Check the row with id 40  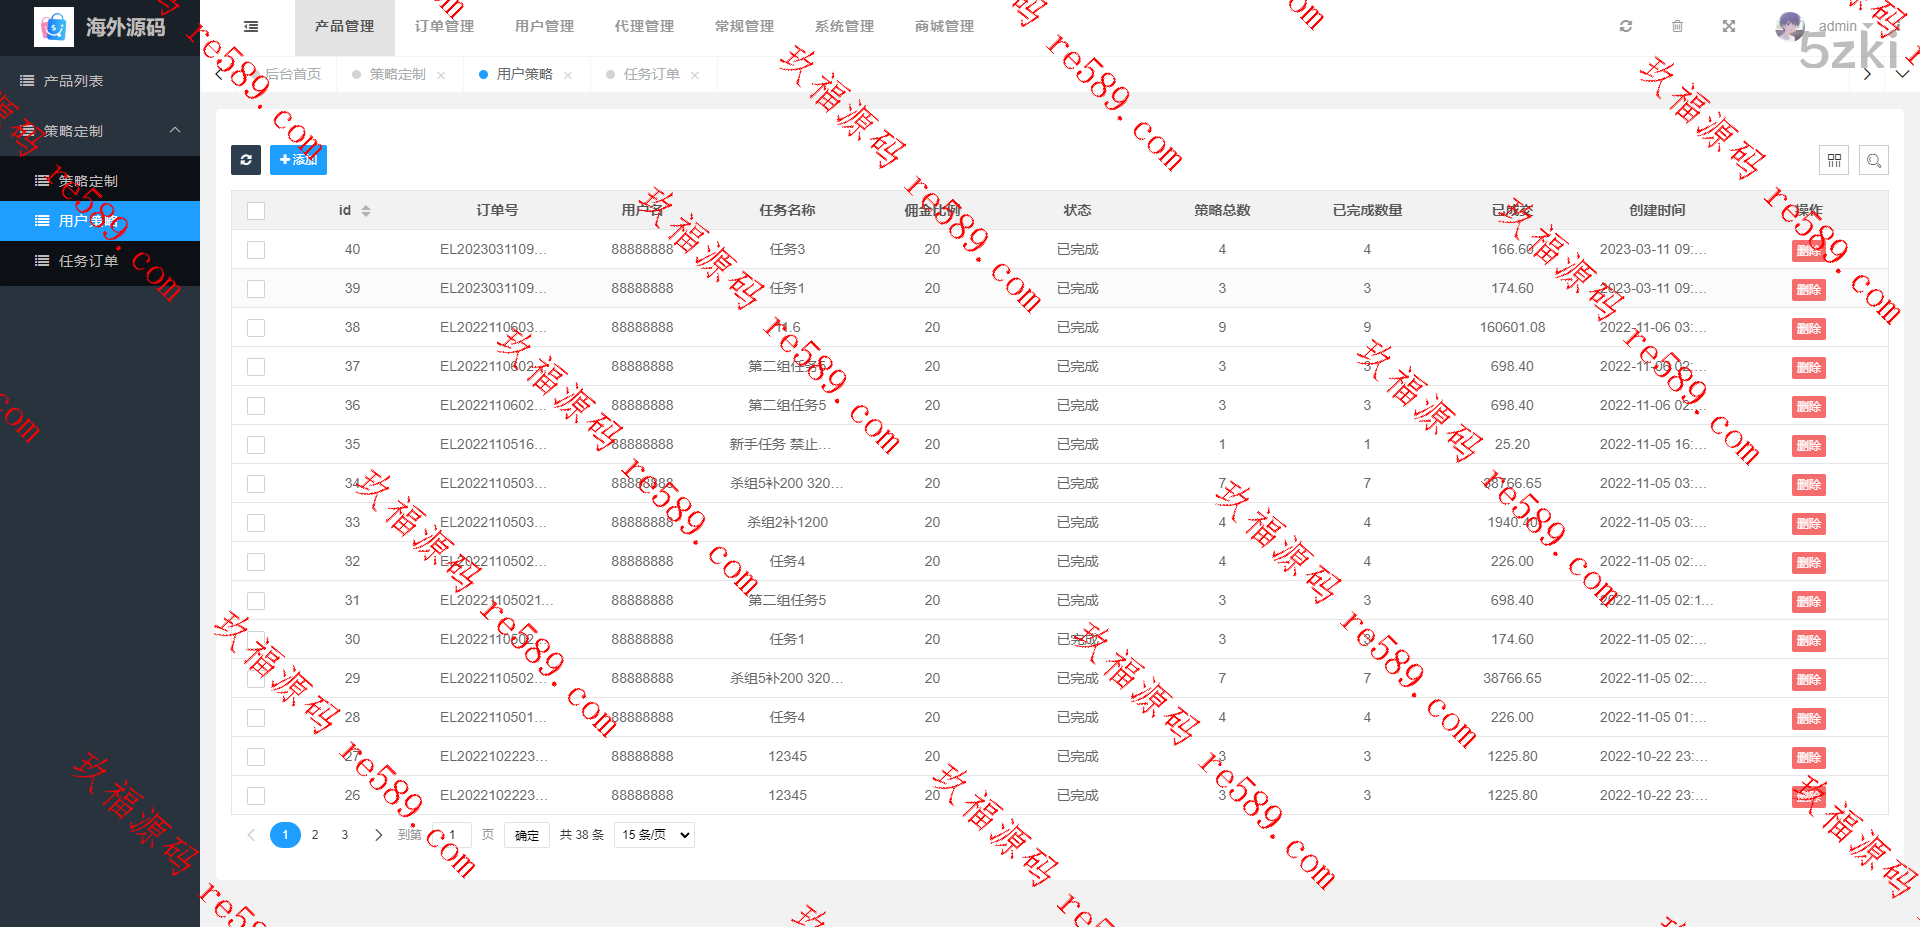[256, 250]
